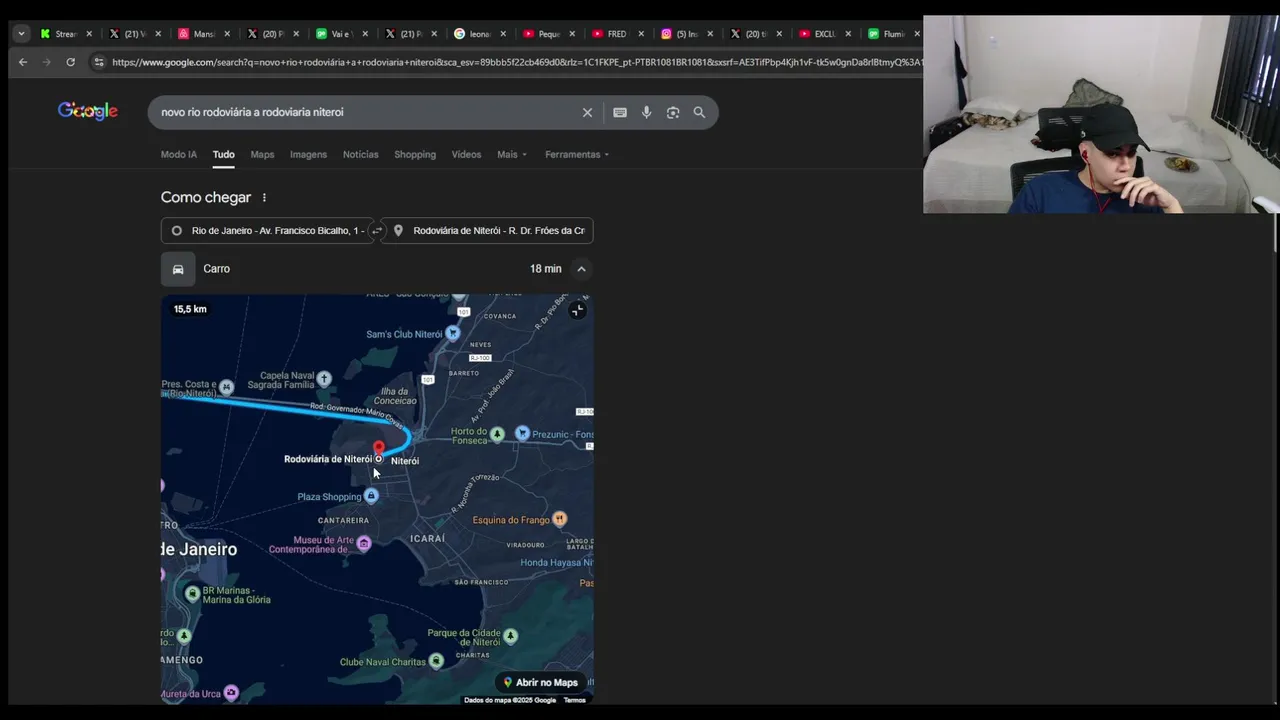Viewport: 1280px width, 720px height.
Task: Click BR Marinas da Glória marker
Action: click(192, 594)
